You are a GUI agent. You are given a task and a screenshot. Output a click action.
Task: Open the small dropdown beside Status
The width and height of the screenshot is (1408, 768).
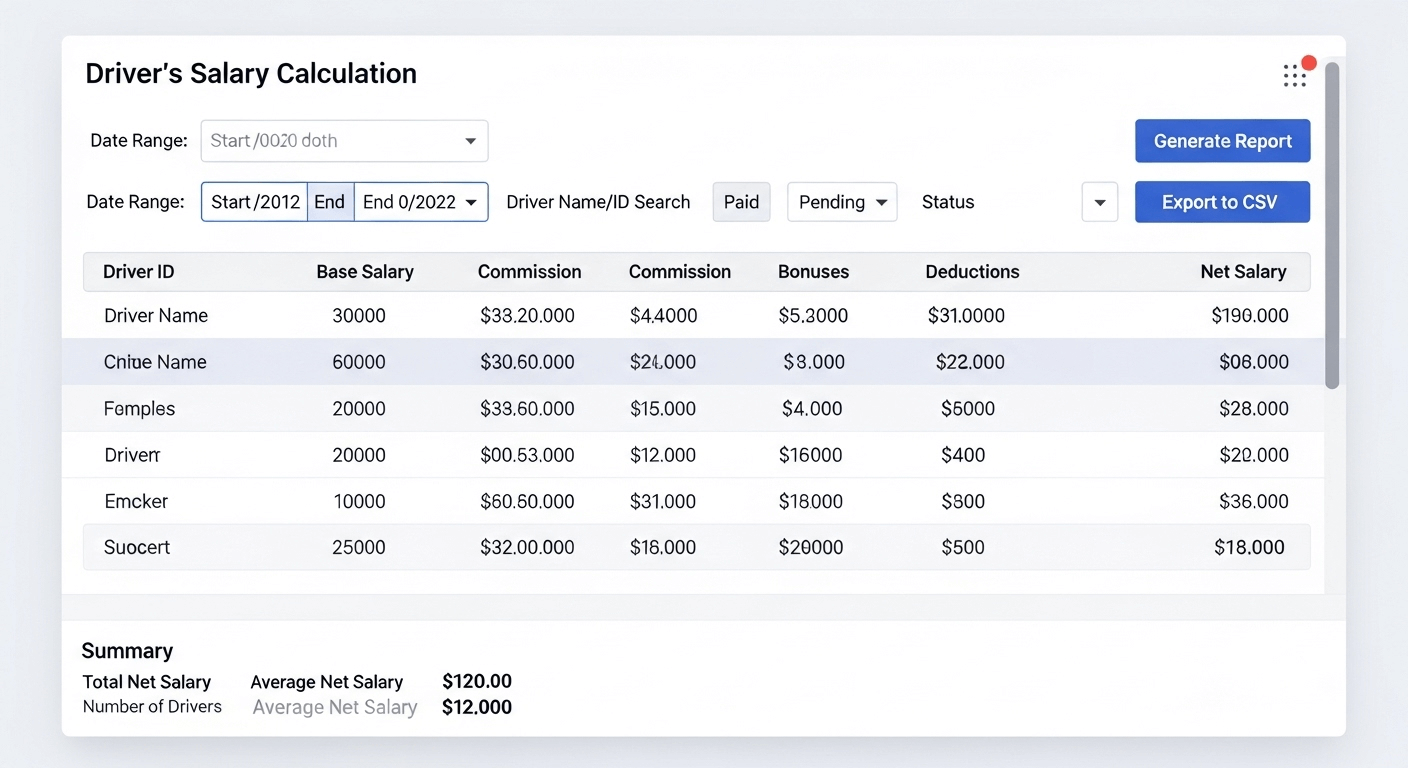coord(1099,202)
